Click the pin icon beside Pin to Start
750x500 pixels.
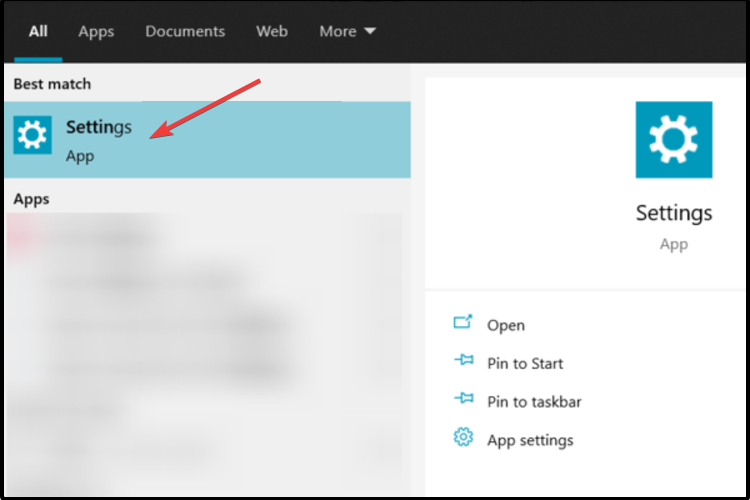[463, 360]
